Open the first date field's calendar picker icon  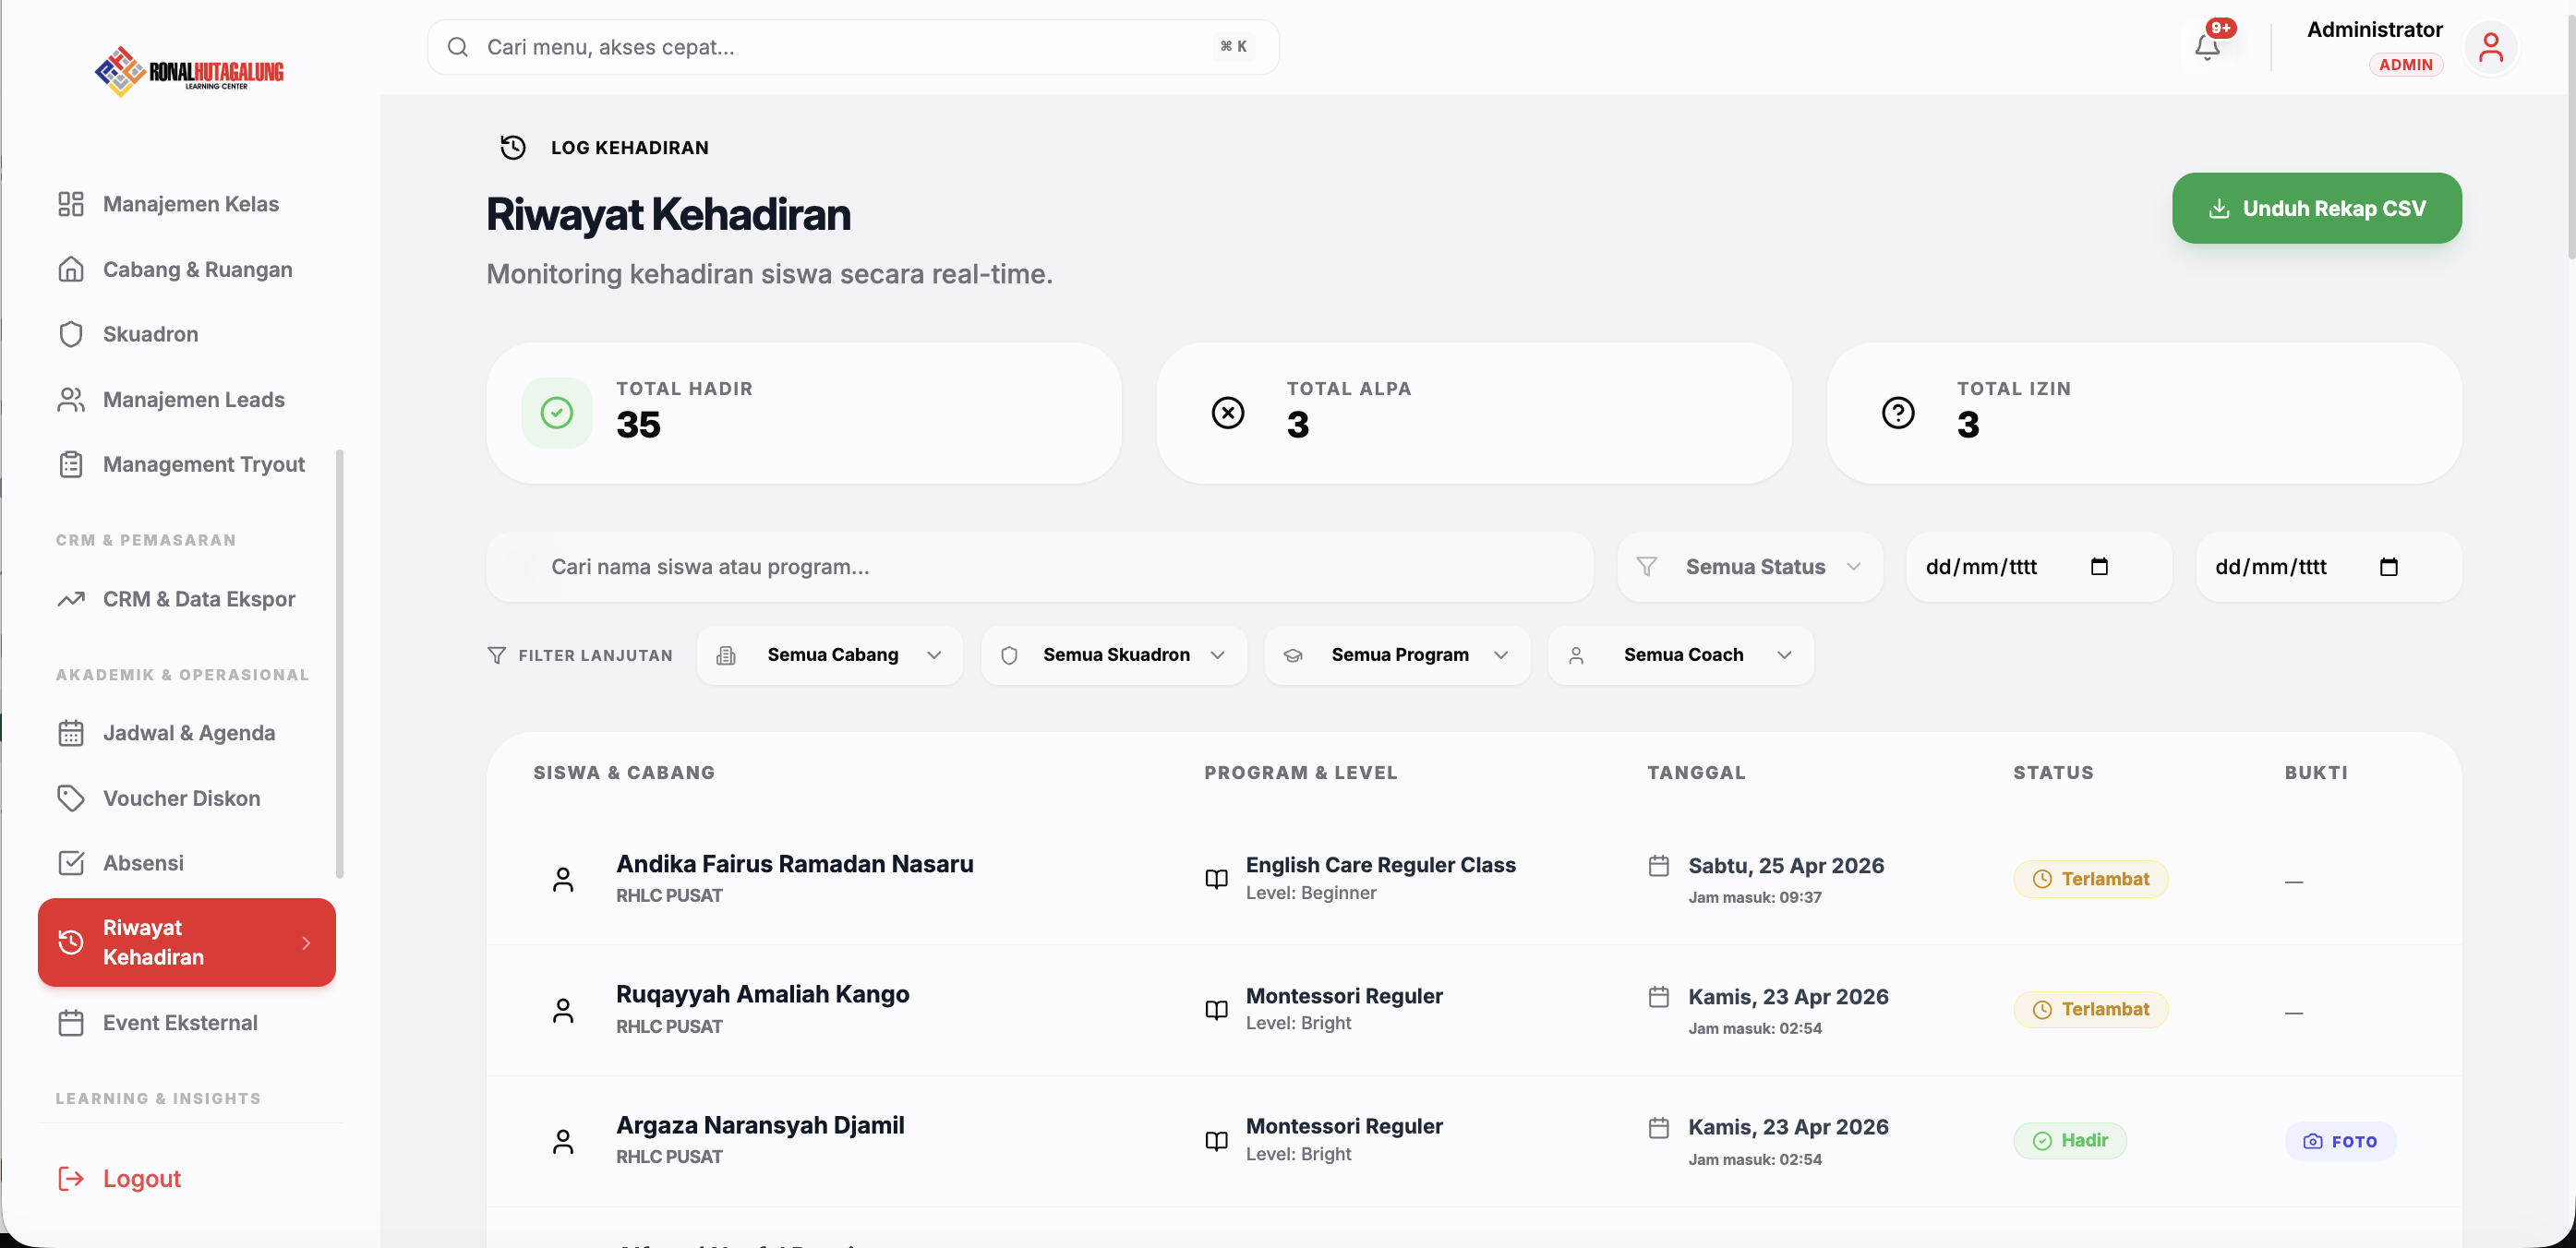tap(2099, 567)
